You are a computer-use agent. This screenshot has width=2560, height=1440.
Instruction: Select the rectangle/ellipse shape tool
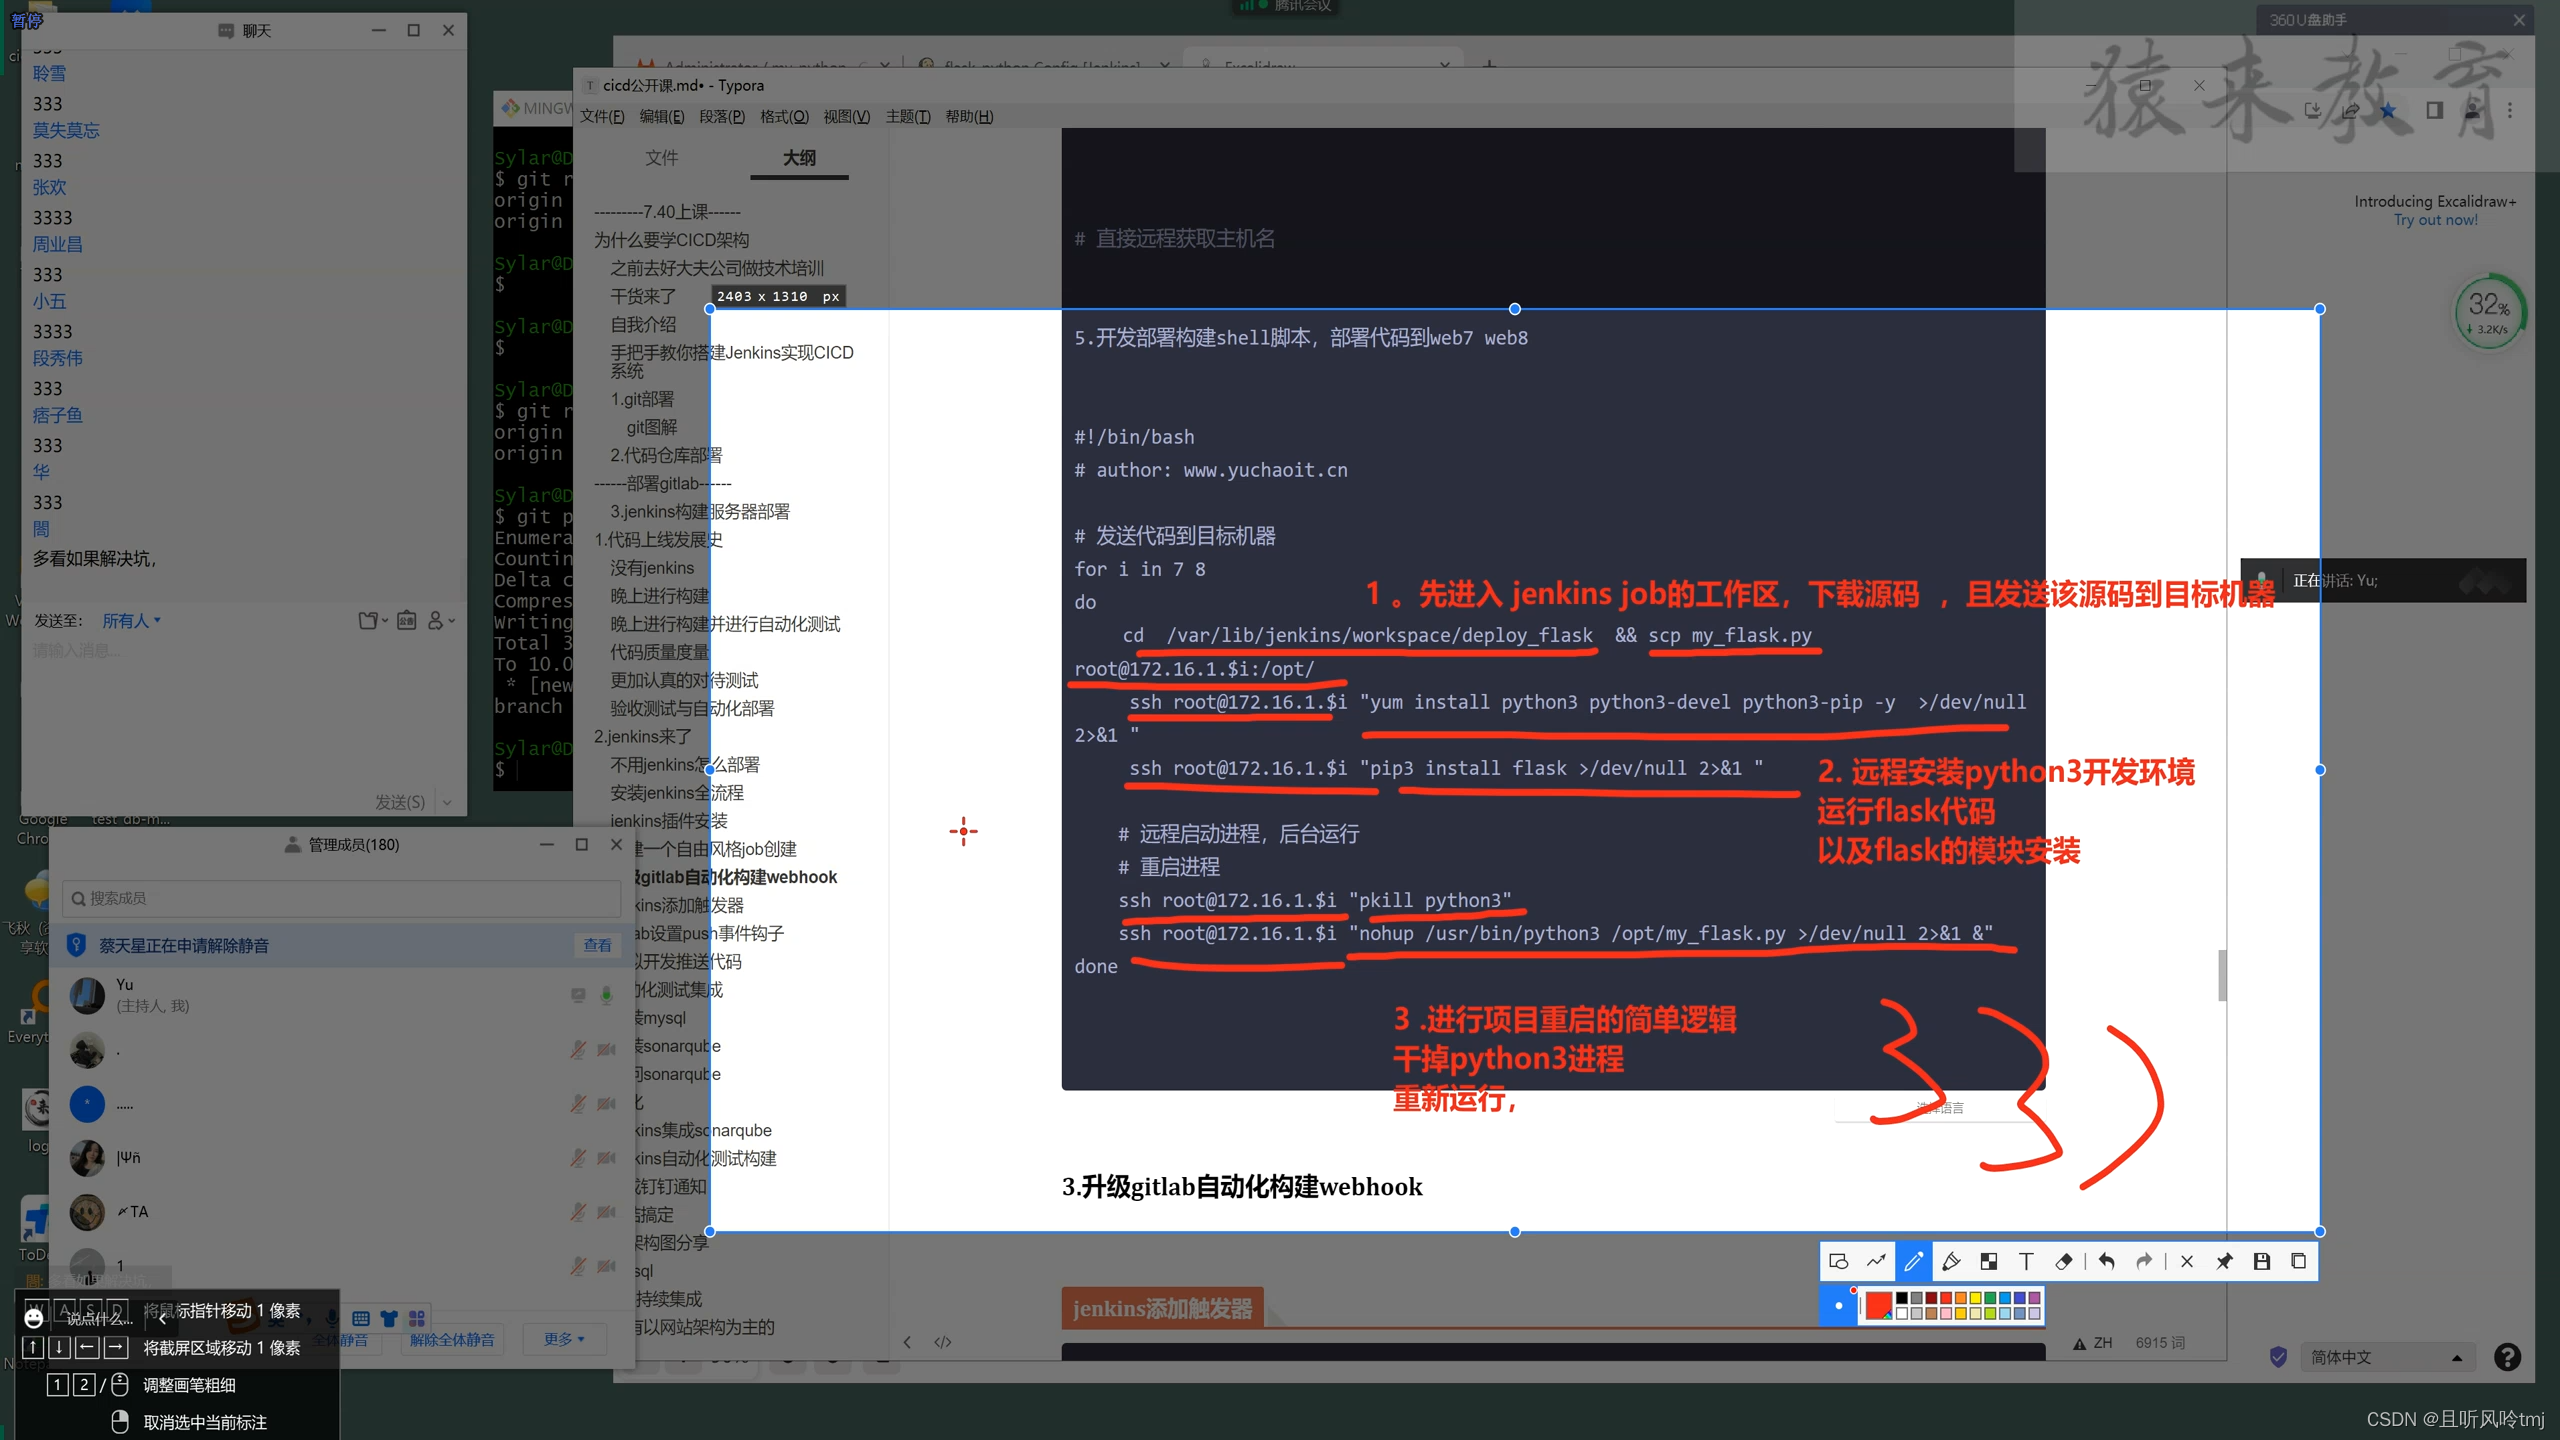pyautogui.click(x=1838, y=1261)
